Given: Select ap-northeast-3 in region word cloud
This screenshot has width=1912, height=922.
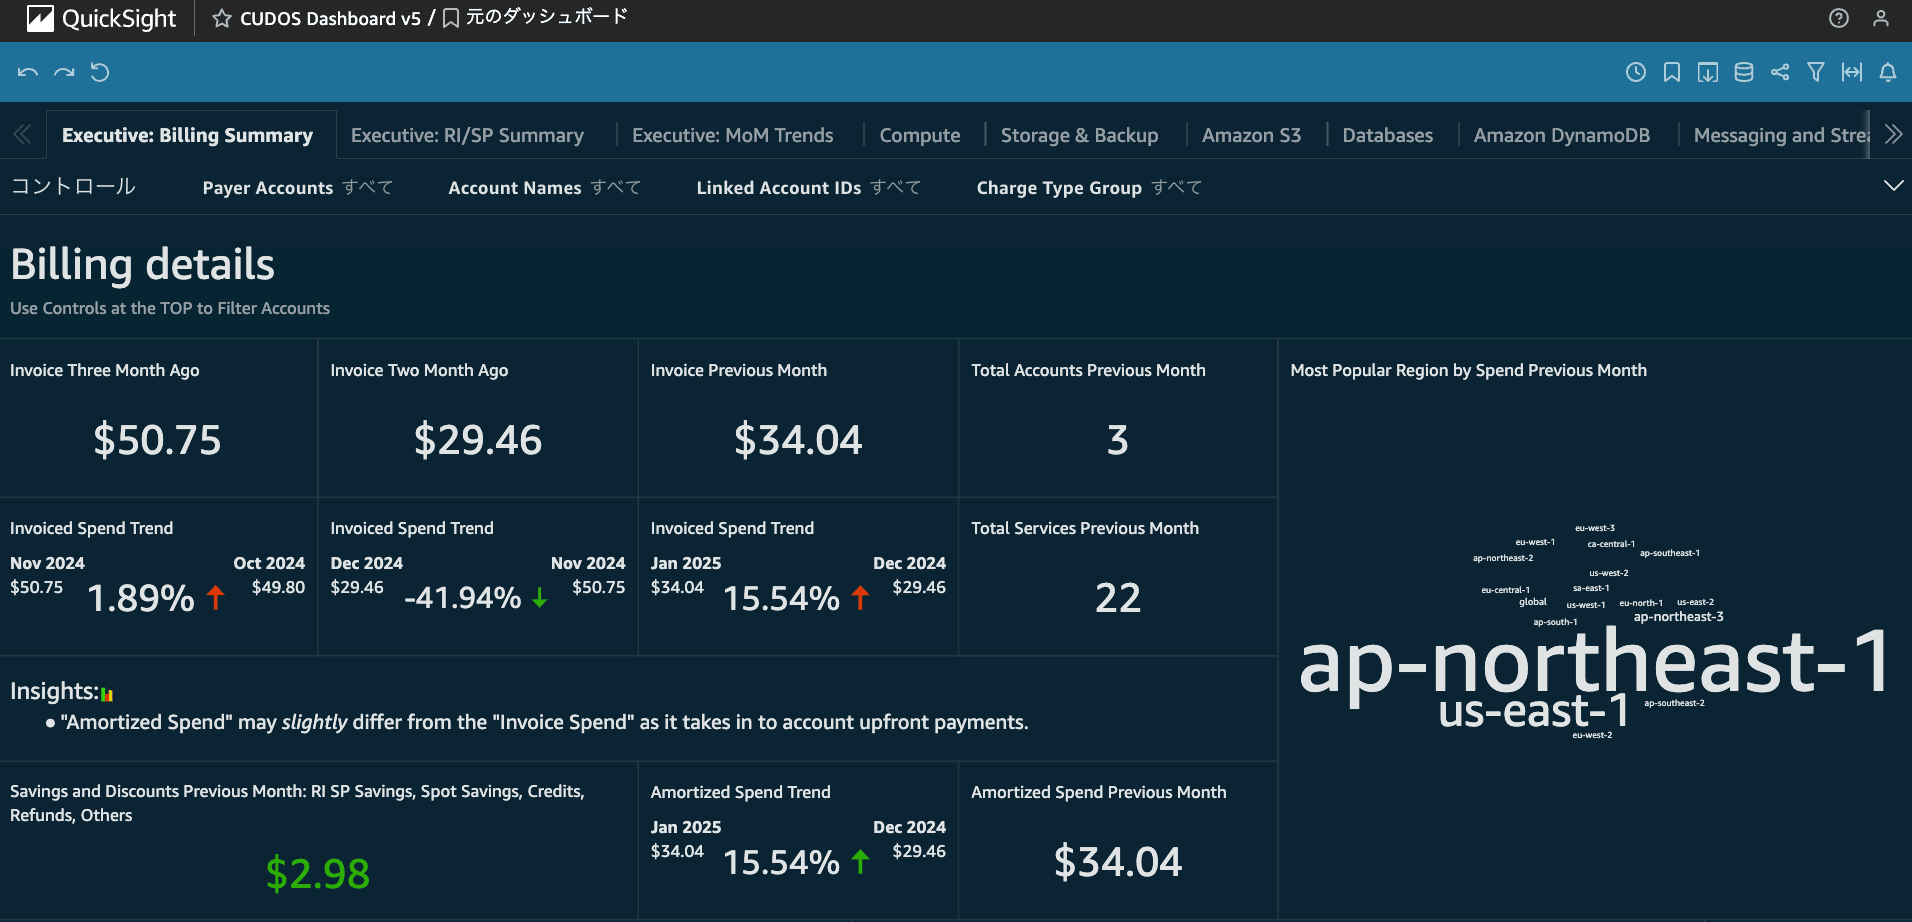Looking at the screenshot, I should 1678,617.
